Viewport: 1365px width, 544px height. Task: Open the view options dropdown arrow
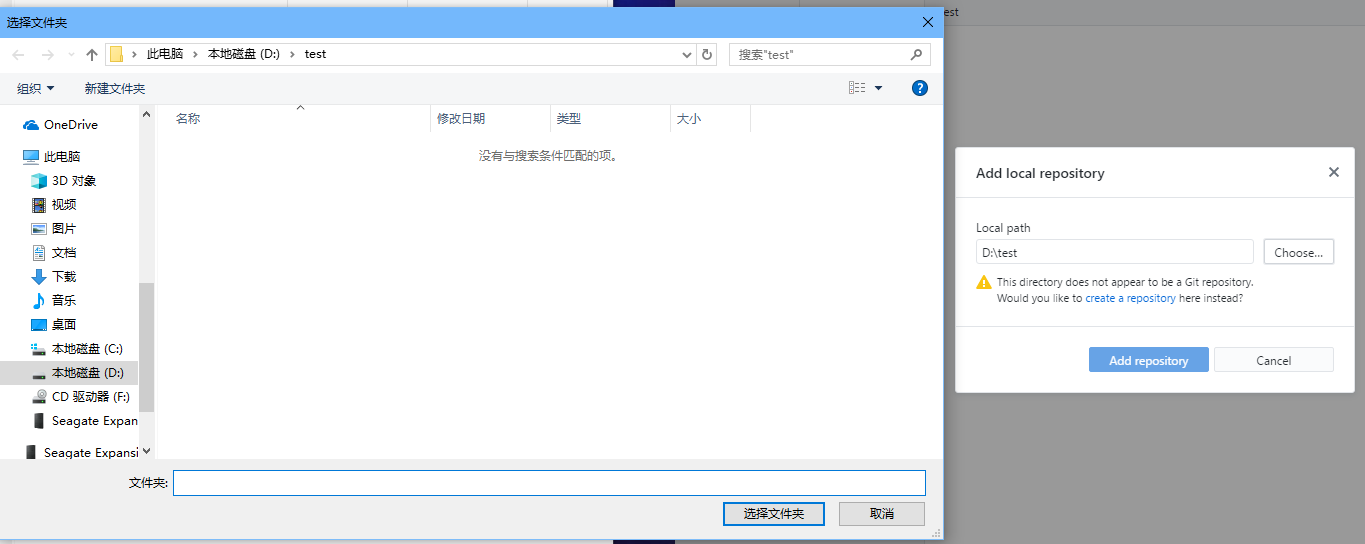pos(878,89)
